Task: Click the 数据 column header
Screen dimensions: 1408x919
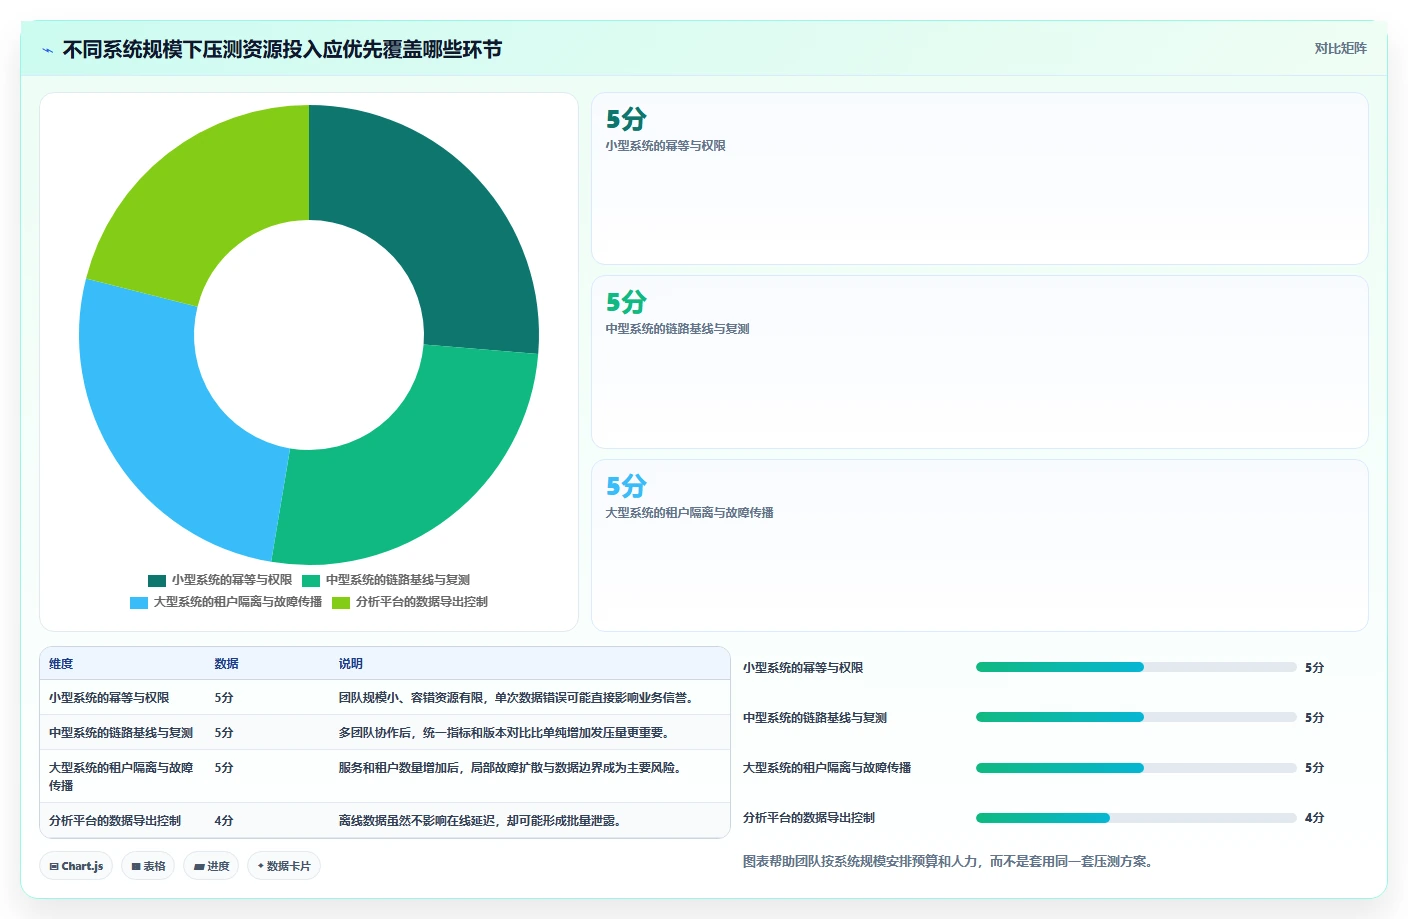Action: click(x=226, y=664)
